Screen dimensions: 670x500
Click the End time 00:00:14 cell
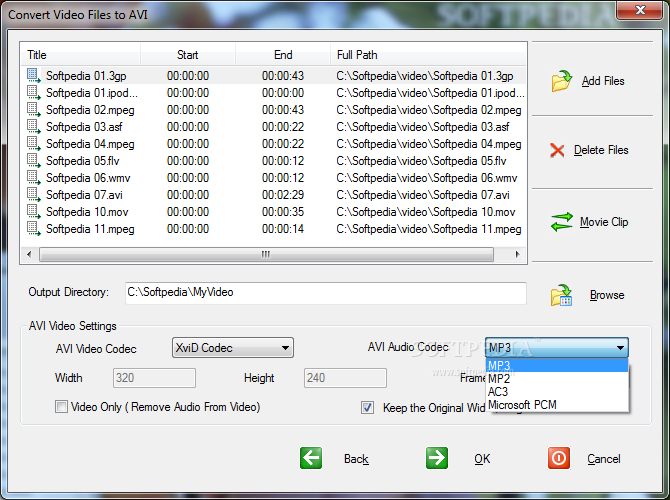click(x=283, y=229)
